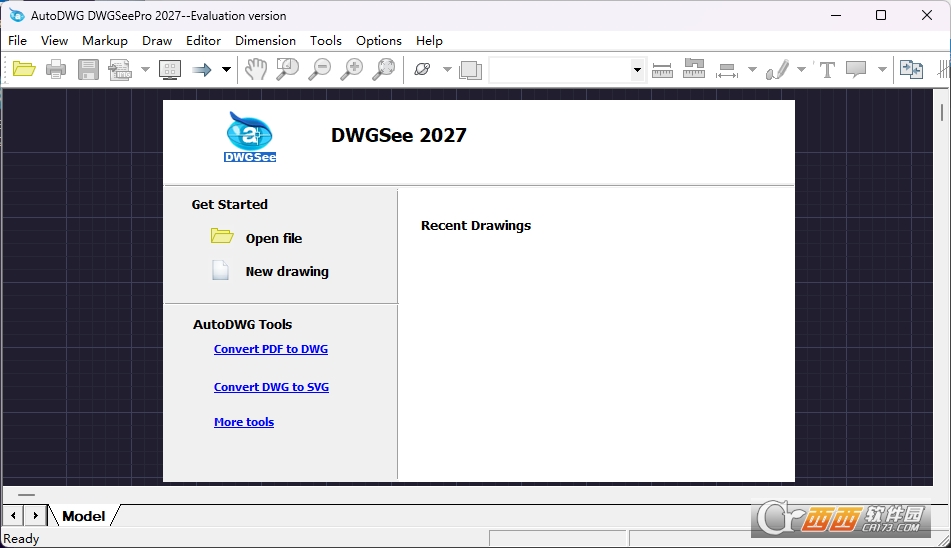Switch to the Model tab
The height and width of the screenshot is (548, 951).
(84, 516)
